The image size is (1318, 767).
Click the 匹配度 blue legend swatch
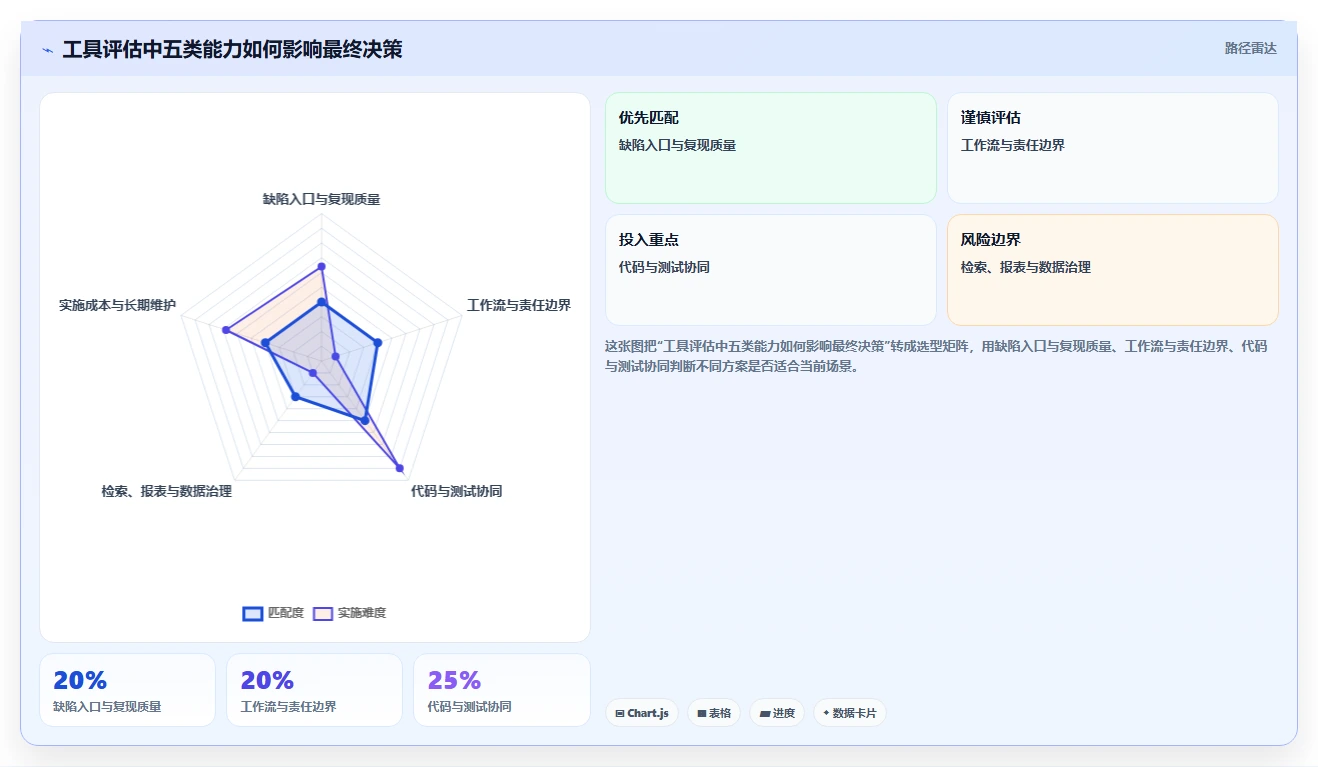pyautogui.click(x=253, y=613)
